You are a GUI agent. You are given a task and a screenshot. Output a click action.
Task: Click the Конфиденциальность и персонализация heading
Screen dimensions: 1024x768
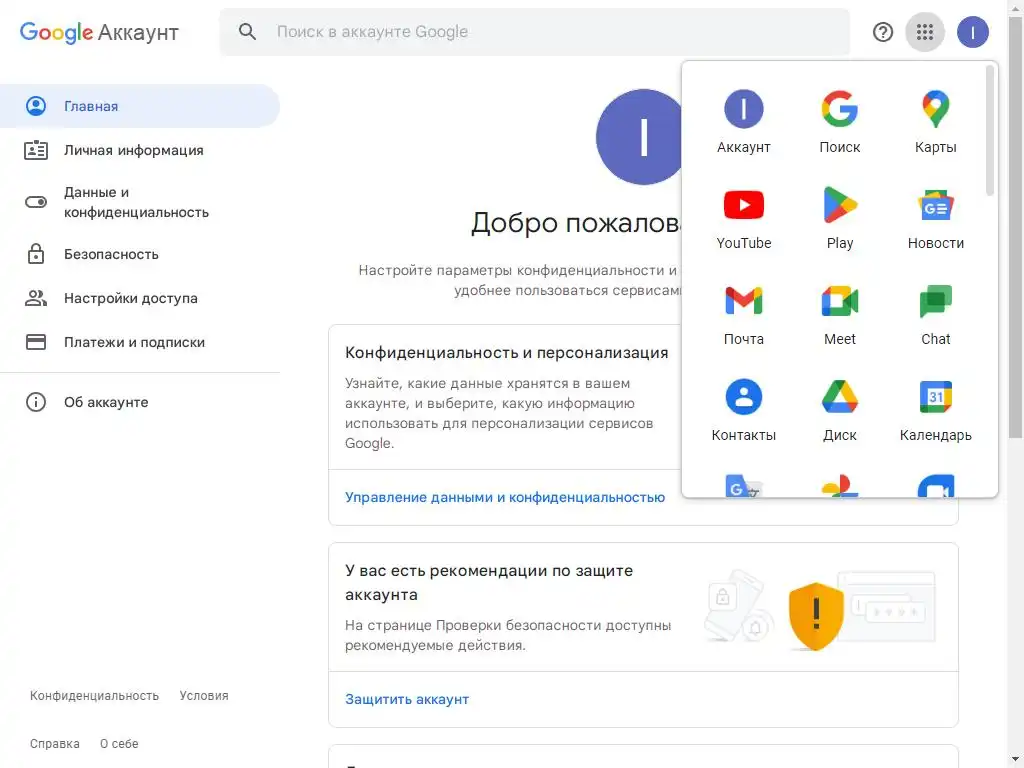(507, 353)
